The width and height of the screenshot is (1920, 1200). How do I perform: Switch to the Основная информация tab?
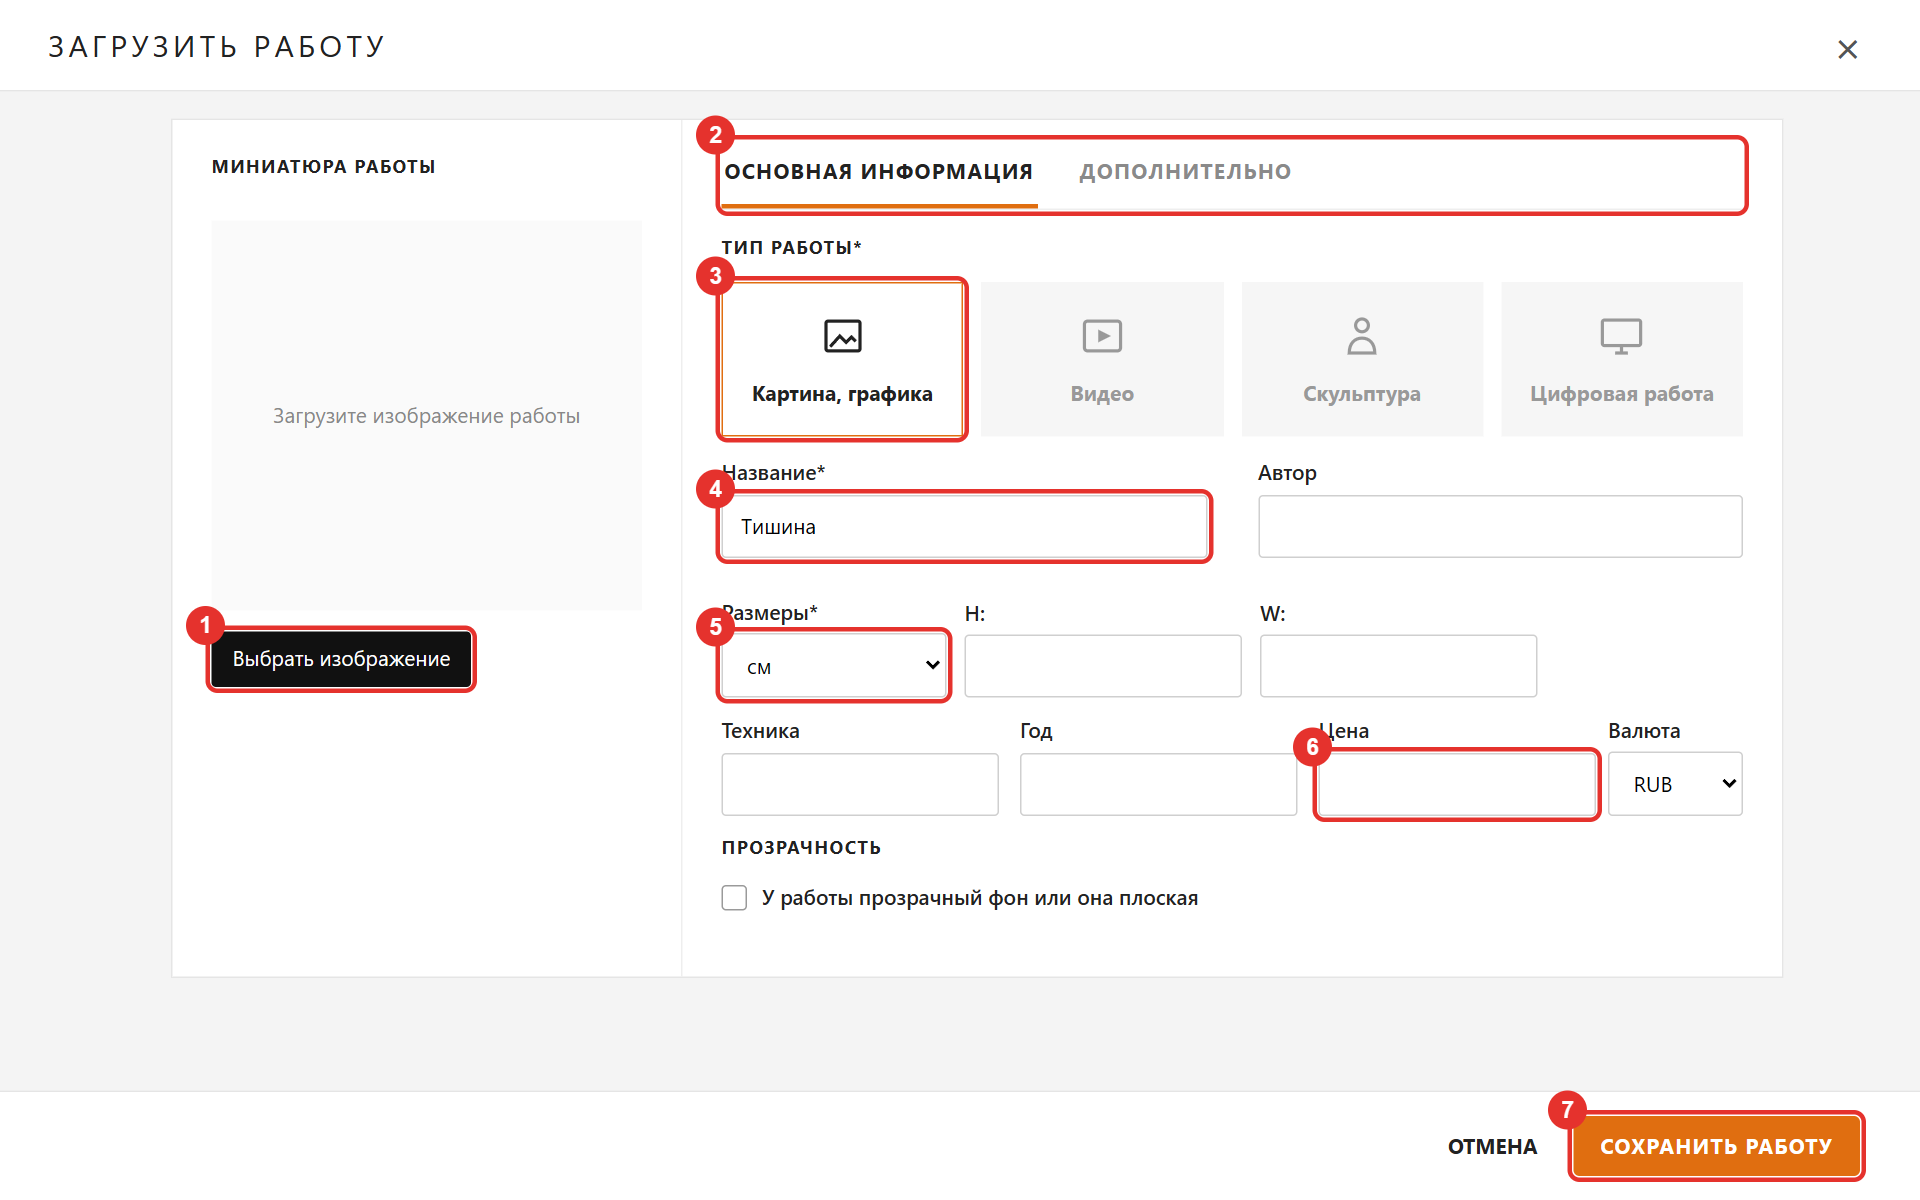878,172
